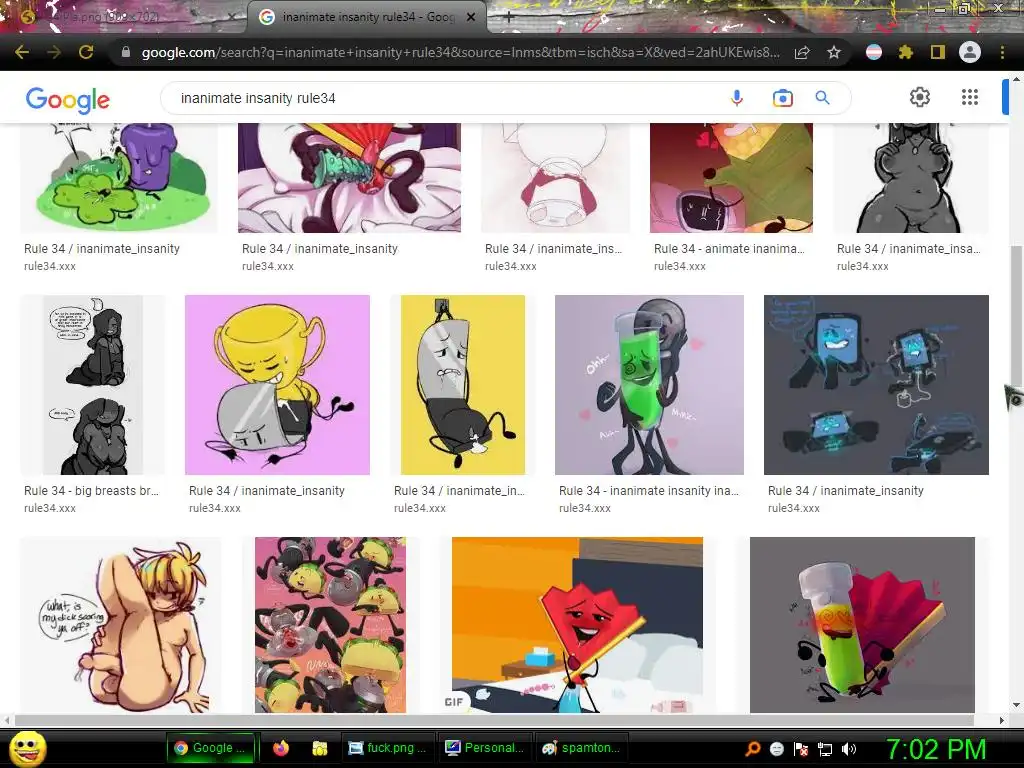Start voice search with the microphone icon

click(x=737, y=98)
